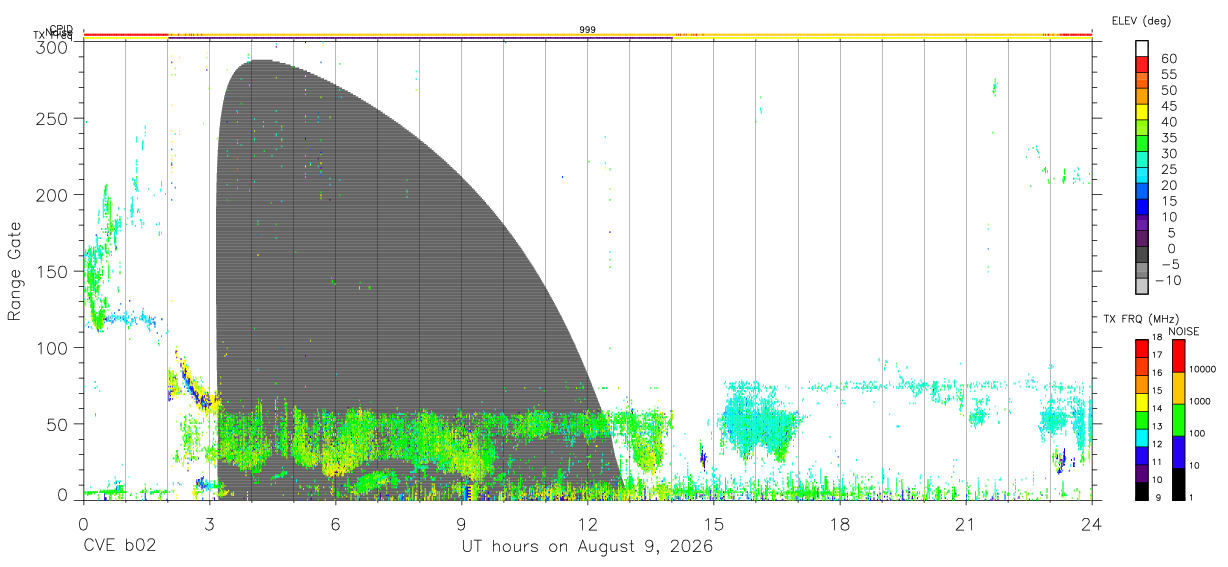
Task: Pick green NOISE segment between 100 and 1000
Action: [1178, 420]
